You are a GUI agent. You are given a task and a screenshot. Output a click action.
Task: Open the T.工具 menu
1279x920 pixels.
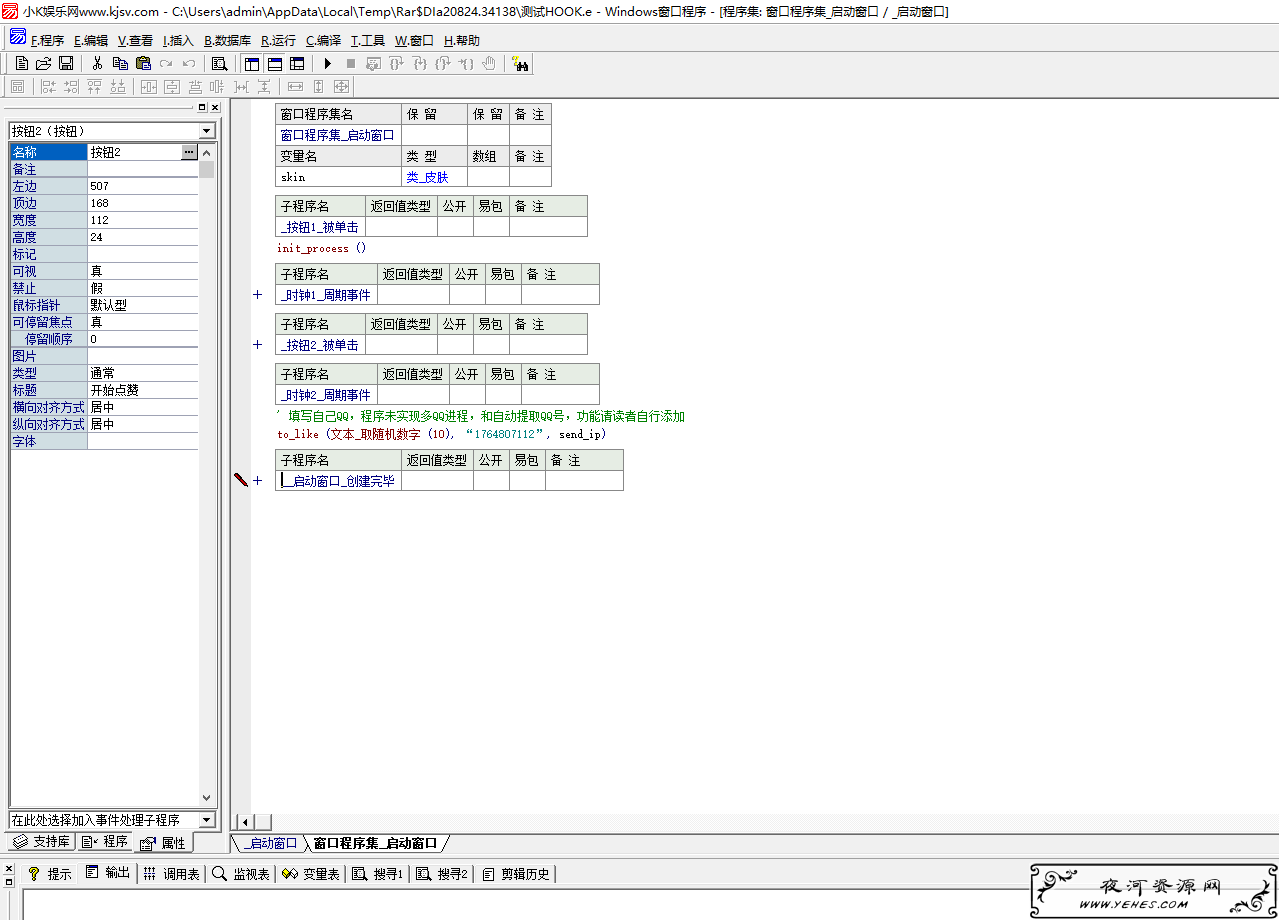(367, 41)
